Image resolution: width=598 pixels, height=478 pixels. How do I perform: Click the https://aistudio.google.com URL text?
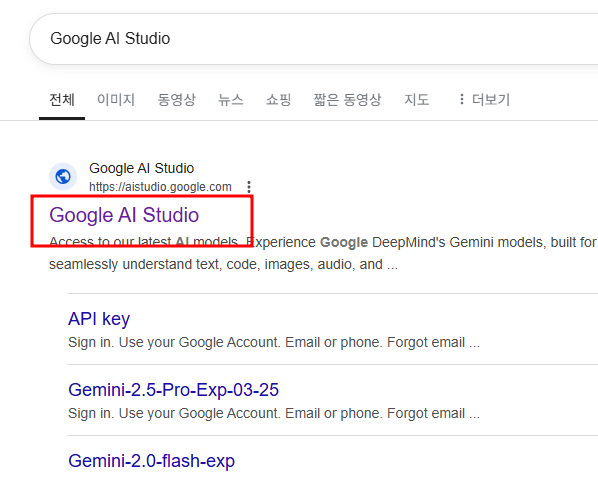pyautogui.click(x=160, y=187)
